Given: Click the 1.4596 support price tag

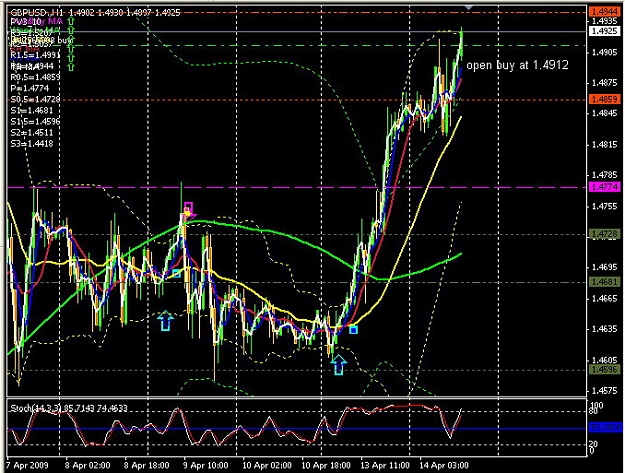Looking at the screenshot, I should coord(605,369).
